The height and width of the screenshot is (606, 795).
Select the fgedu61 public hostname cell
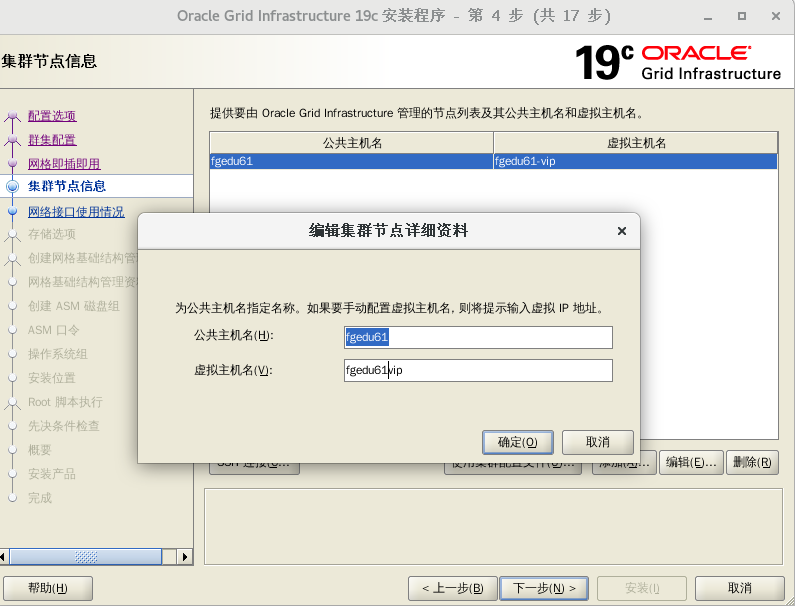pyautogui.click(x=351, y=161)
